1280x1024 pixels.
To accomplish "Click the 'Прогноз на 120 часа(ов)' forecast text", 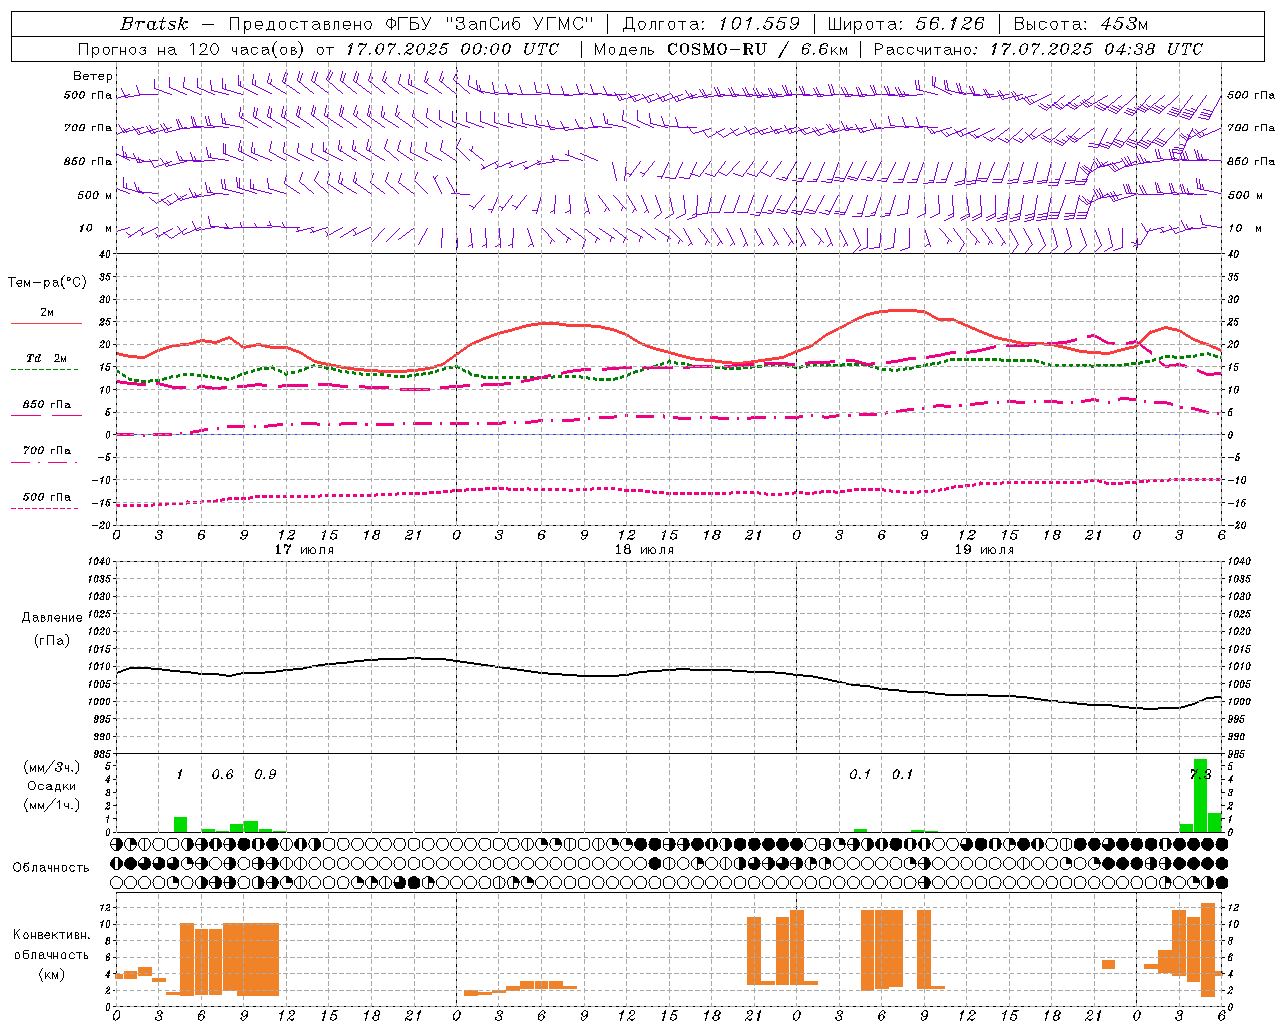I will click(191, 49).
